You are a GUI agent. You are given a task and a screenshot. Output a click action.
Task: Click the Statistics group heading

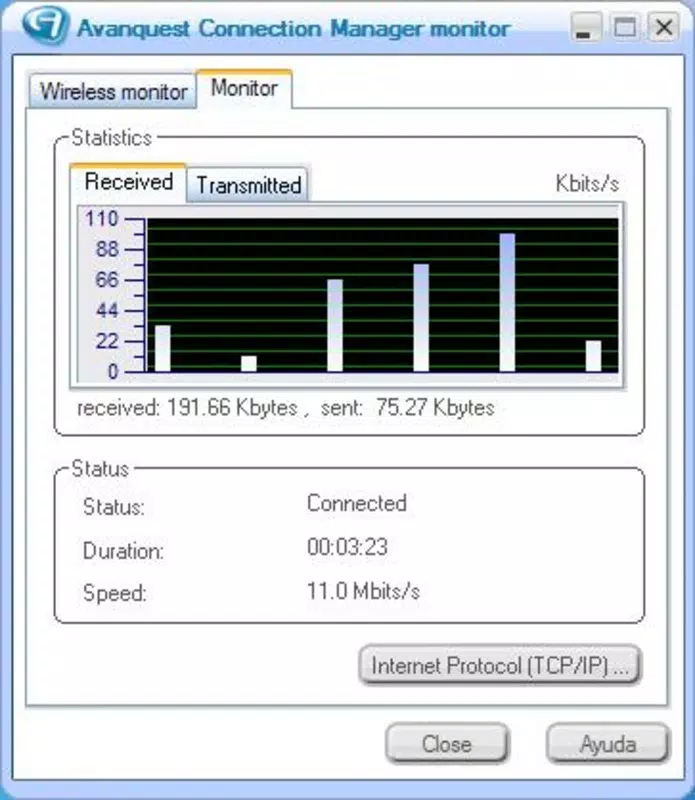(112, 138)
